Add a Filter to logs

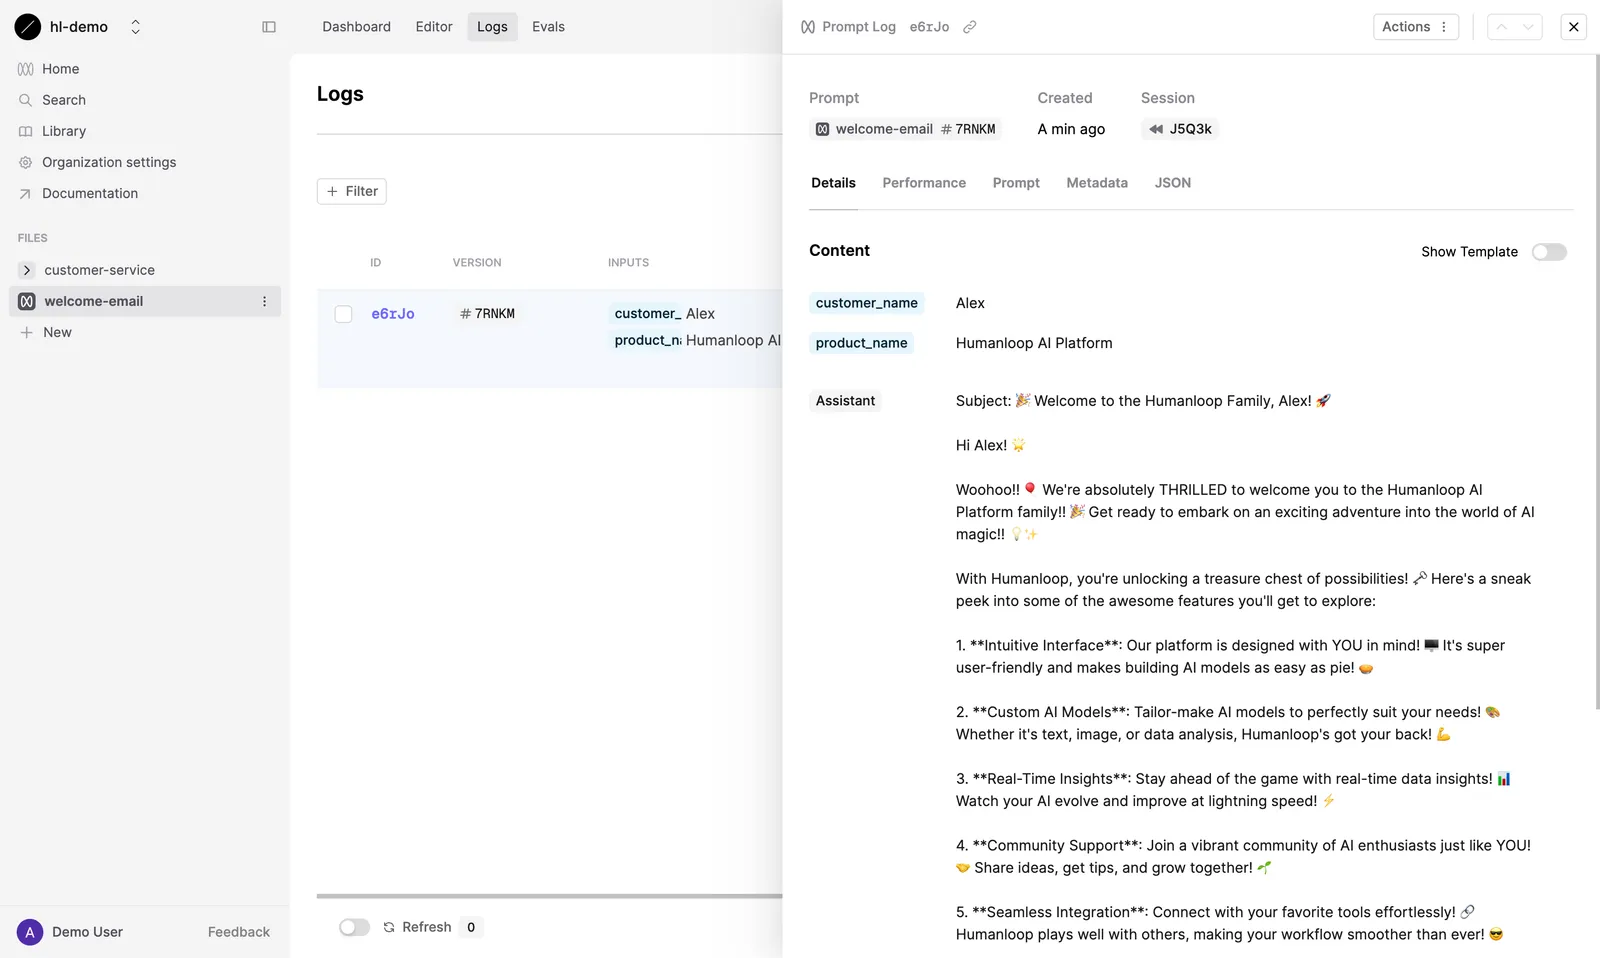tap(352, 191)
